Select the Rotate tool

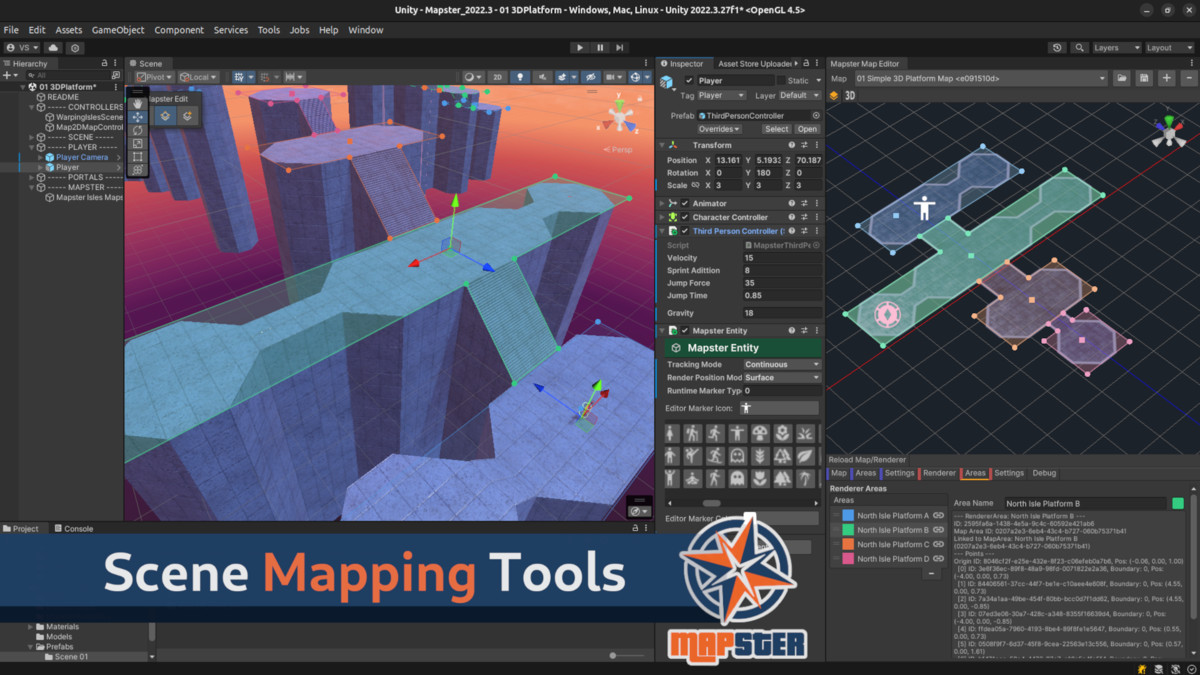pos(138,130)
